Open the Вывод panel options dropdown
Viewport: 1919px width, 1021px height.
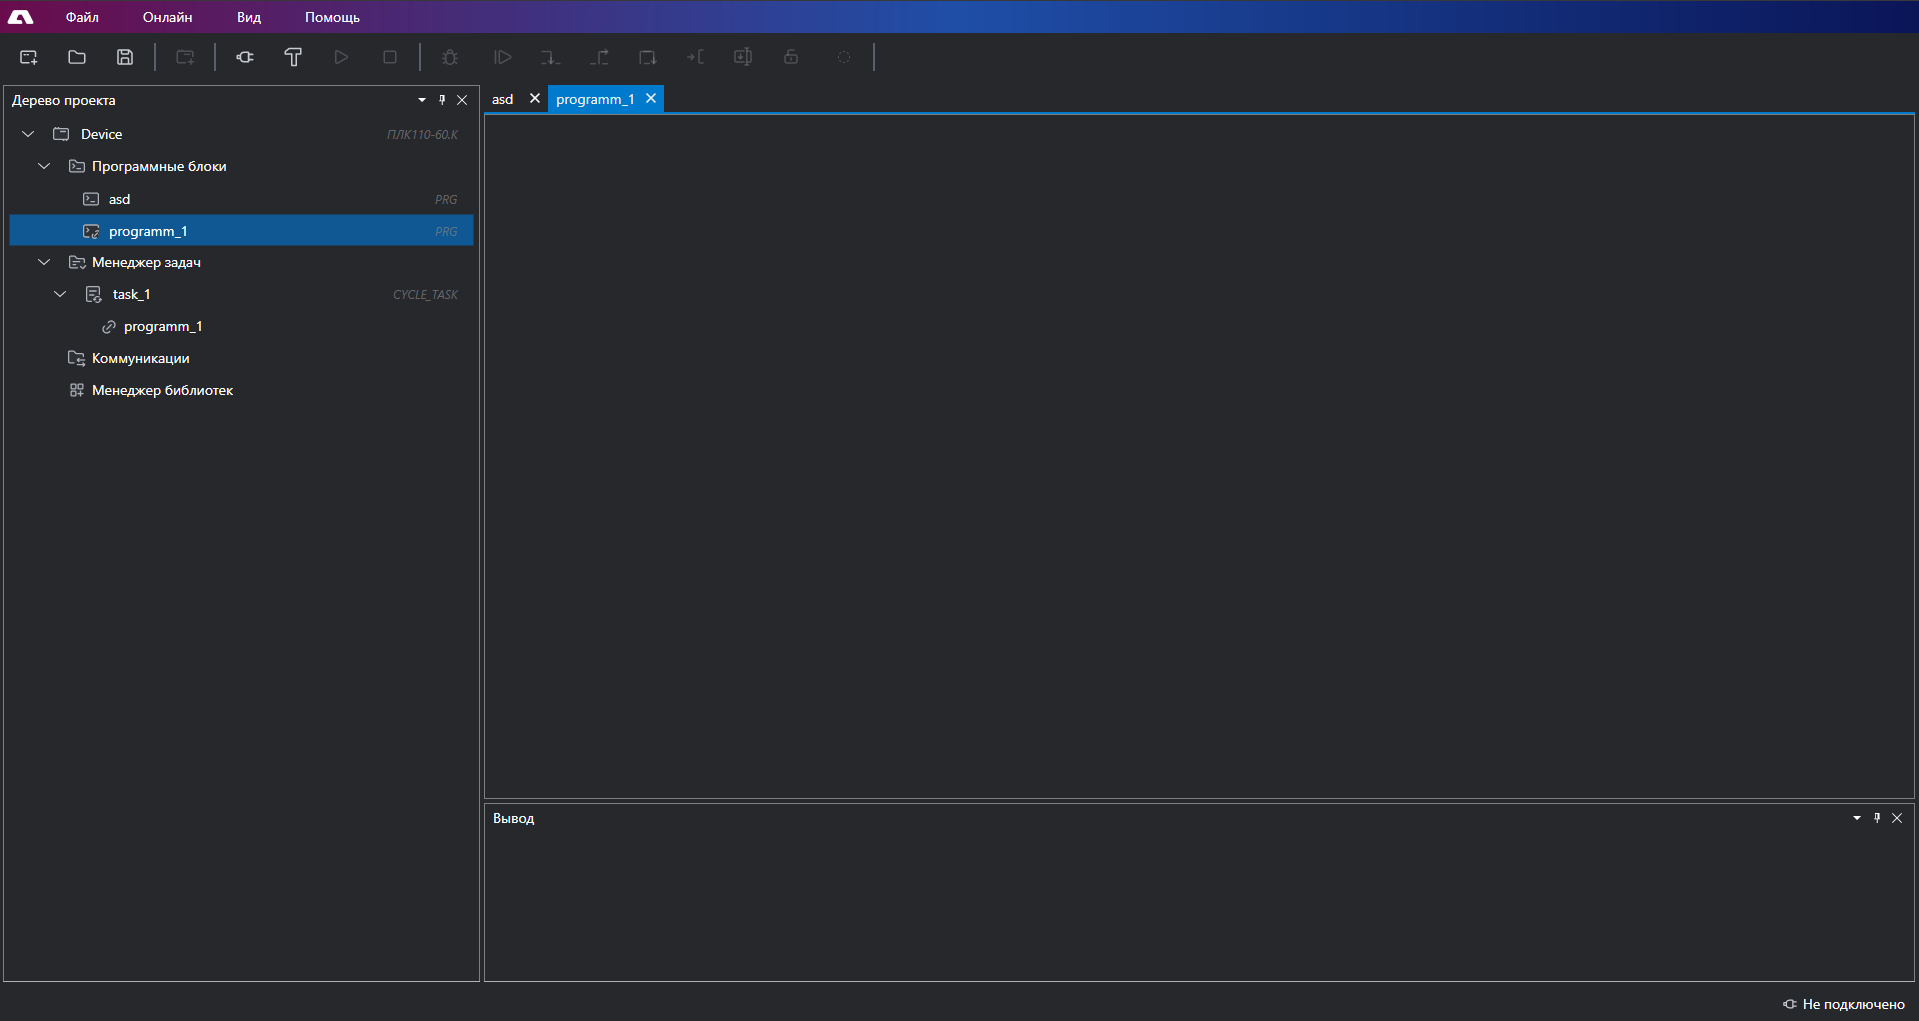(1857, 818)
